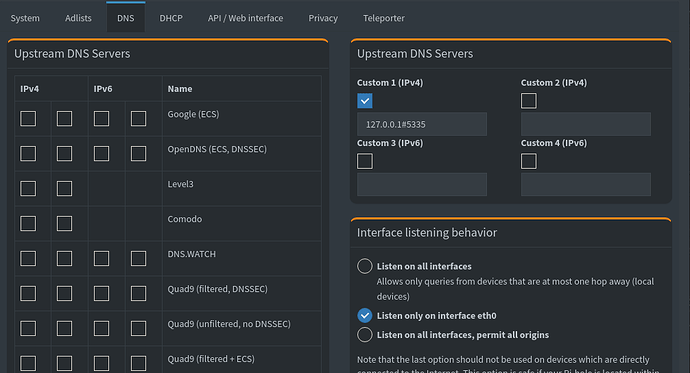This screenshot has width=690, height=373.
Task: Tick primary IPv4 for Quad9 (filtered, DNSSEC)
Action: point(28,293)
